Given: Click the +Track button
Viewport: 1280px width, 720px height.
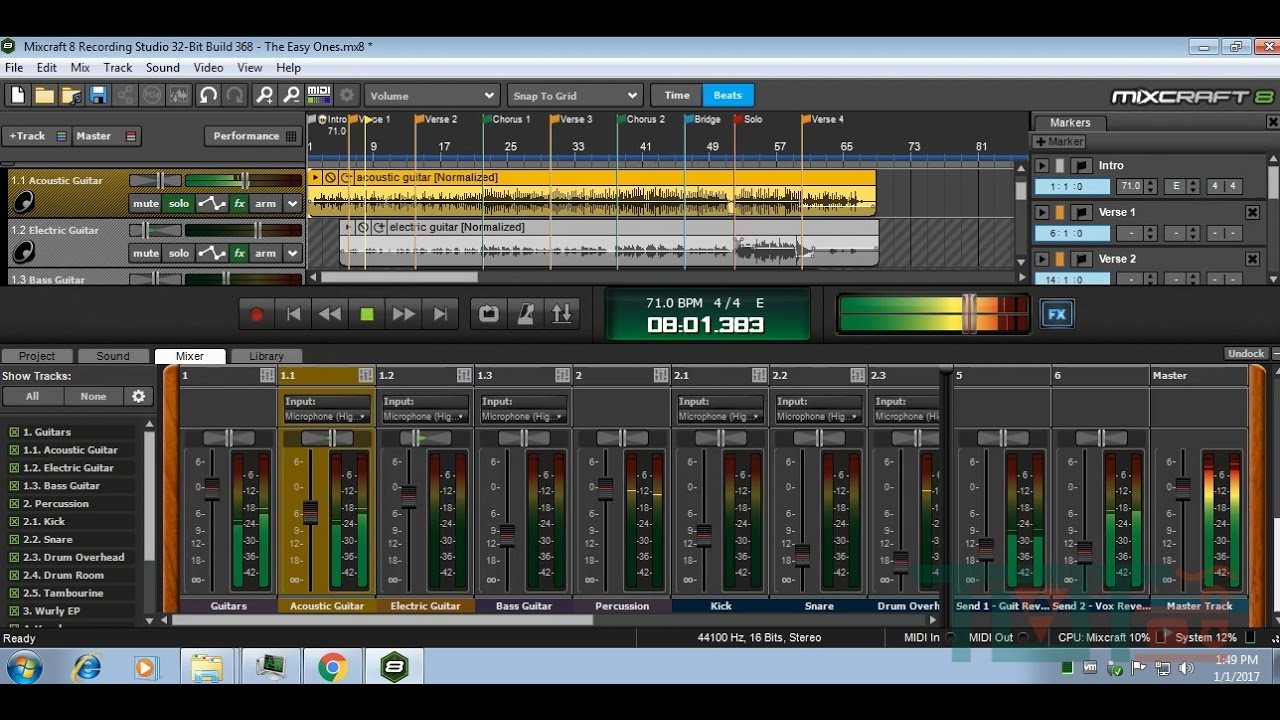Looking at the screenshot, I should (x=37, y=136).
